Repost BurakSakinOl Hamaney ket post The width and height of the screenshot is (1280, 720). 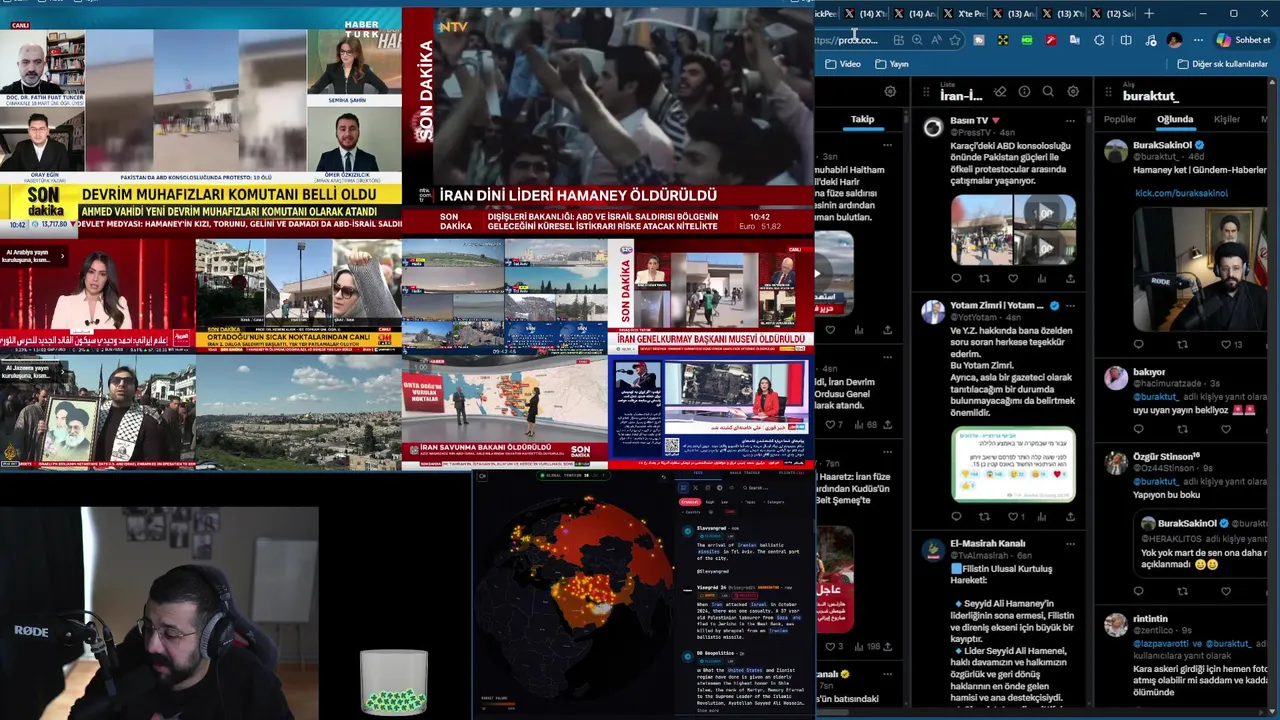[x=1182, y=345]
